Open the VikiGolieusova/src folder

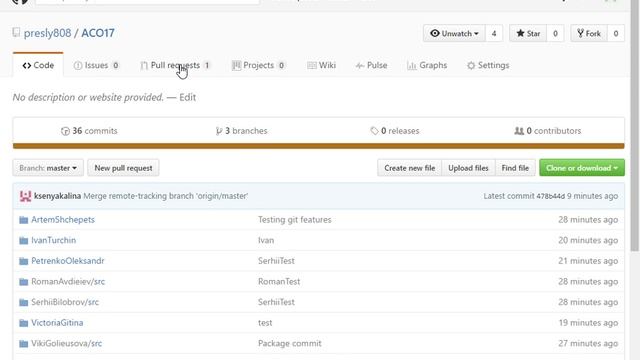click(x=67, y=343)
